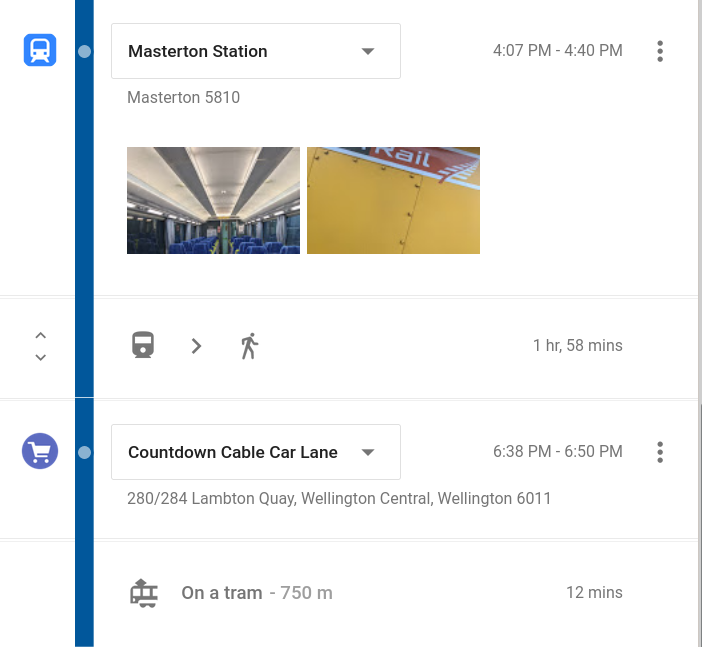Click the walking person icon in the travel segment
702x647 pixels.
(x=250, y=346)
